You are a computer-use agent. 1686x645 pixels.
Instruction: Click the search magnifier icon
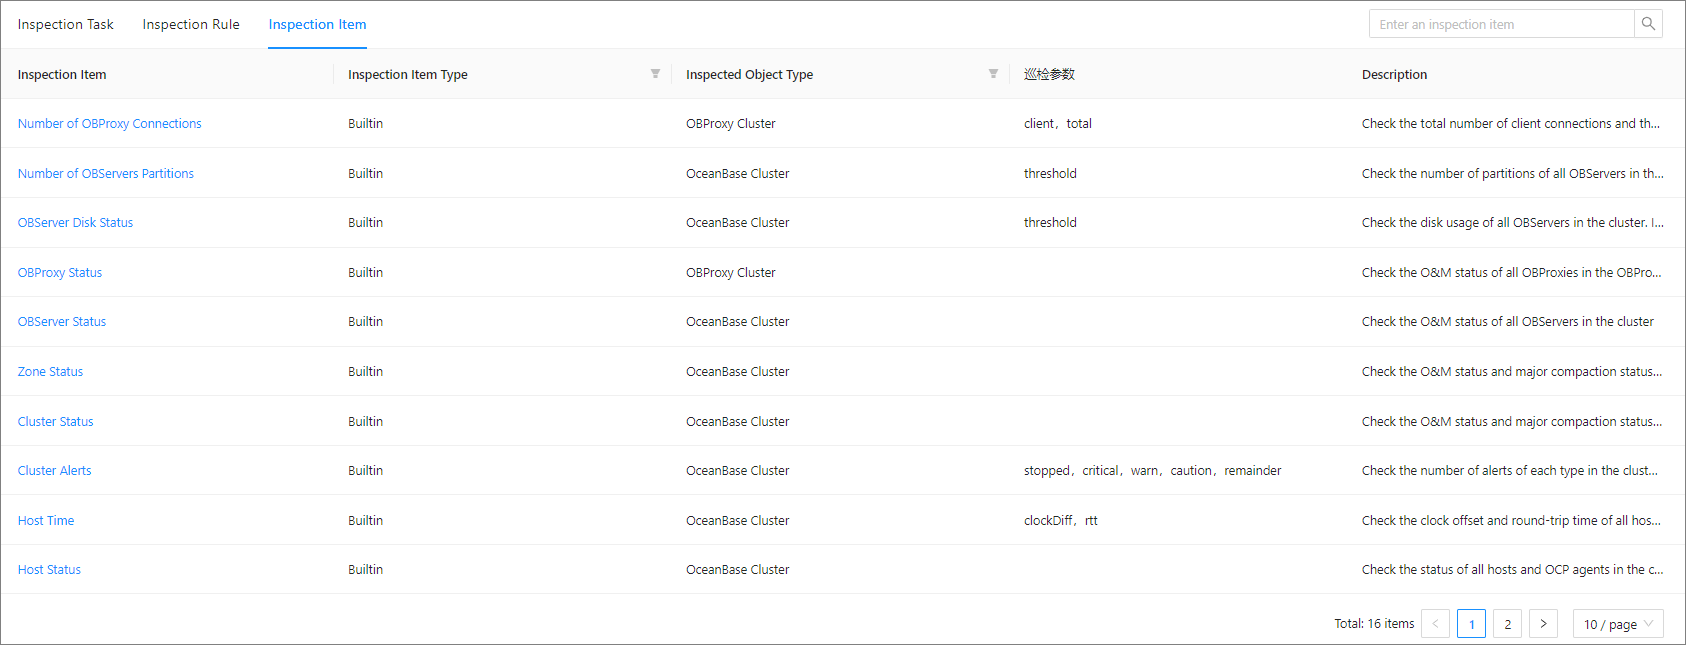pyautogui.click(x=1648, y=24)
